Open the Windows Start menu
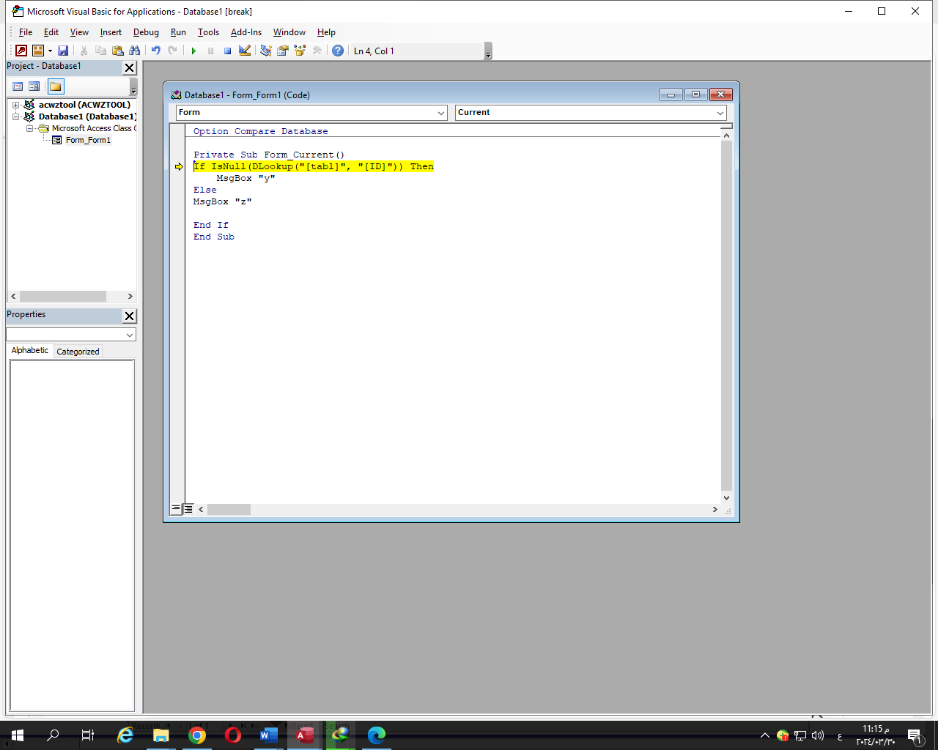938x750 pixels. click(x=17, y=735)
